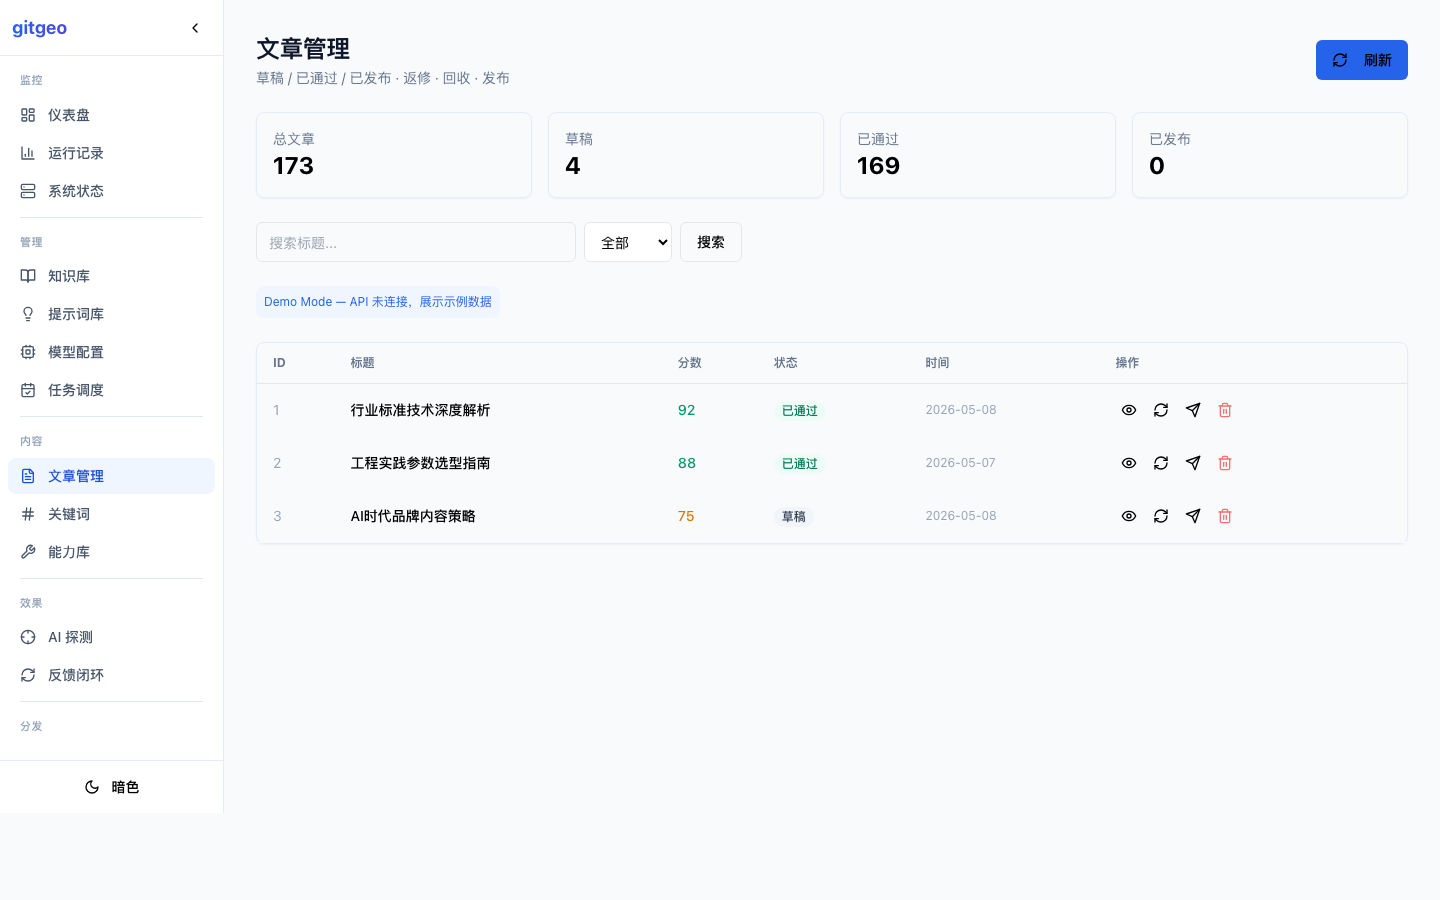Click the 搜索 button
Image resolution: width=1440 pixels, height=900 pixels.
(x=711, y=242)
